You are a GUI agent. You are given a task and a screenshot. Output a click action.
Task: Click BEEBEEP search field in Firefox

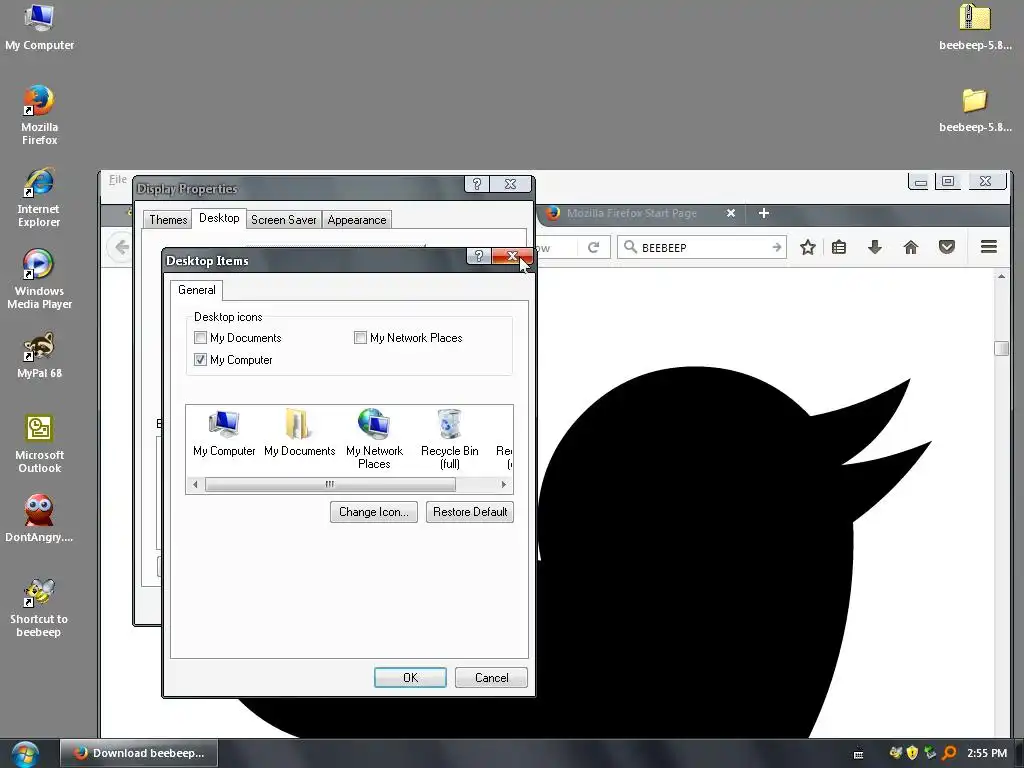(x=701, y=248)
